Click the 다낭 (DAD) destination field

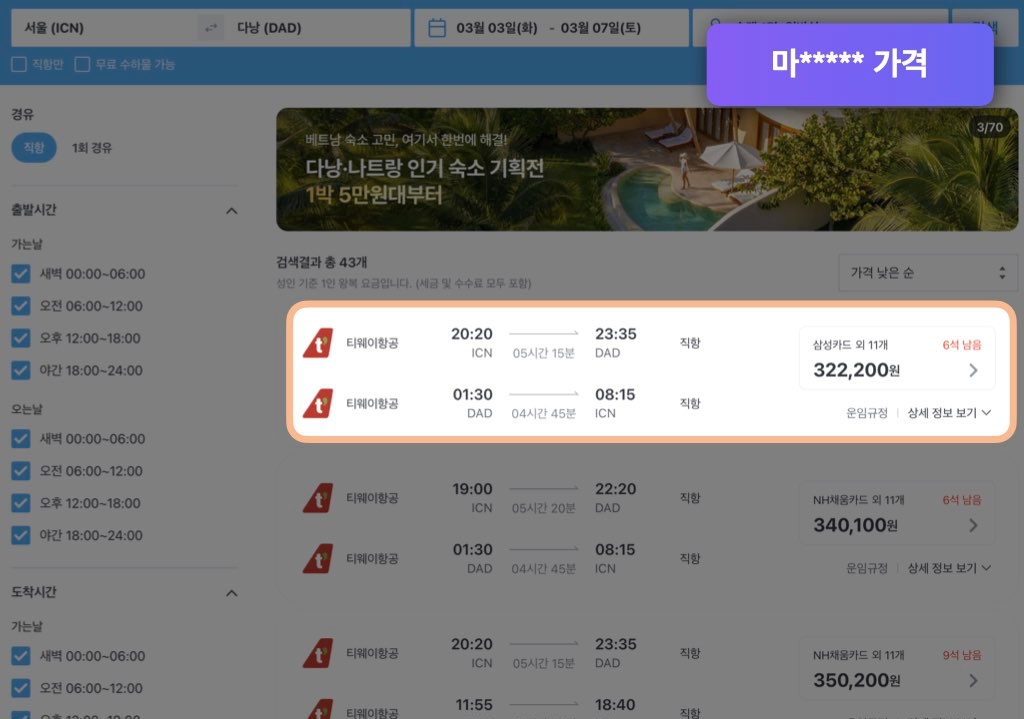(300, 27)
